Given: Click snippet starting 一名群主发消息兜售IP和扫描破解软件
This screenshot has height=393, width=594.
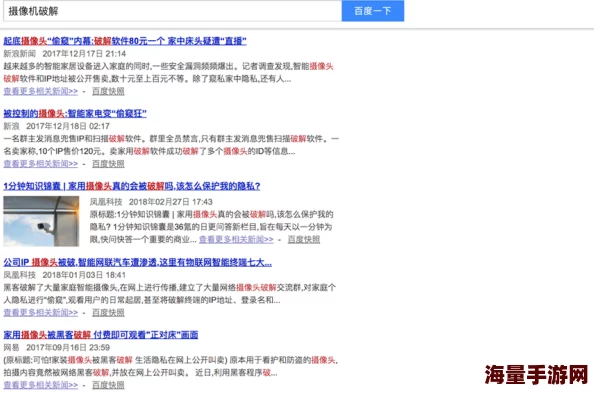Looking at the screenshot, I should coord(171,145).
